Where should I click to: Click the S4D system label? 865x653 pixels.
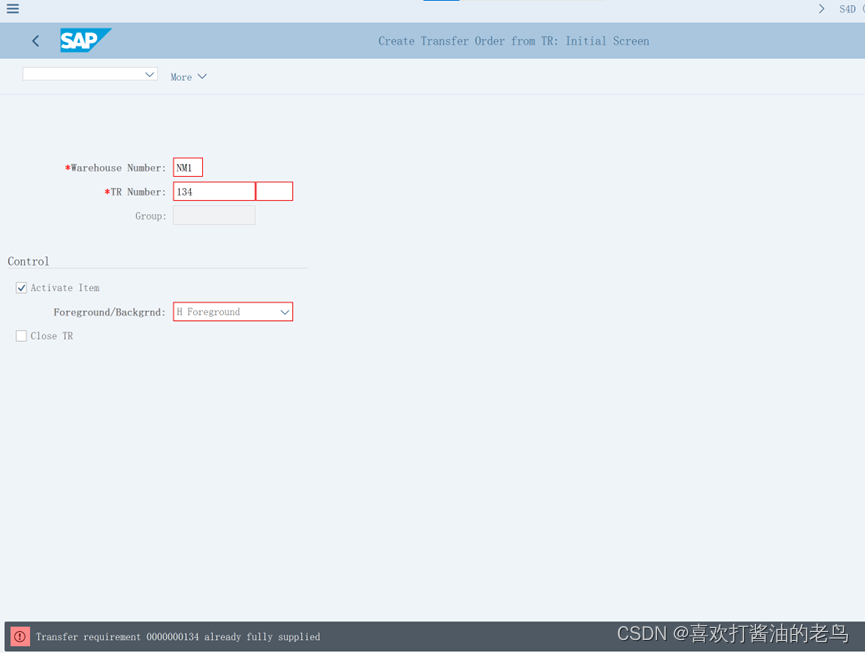(x=847, y=9)
